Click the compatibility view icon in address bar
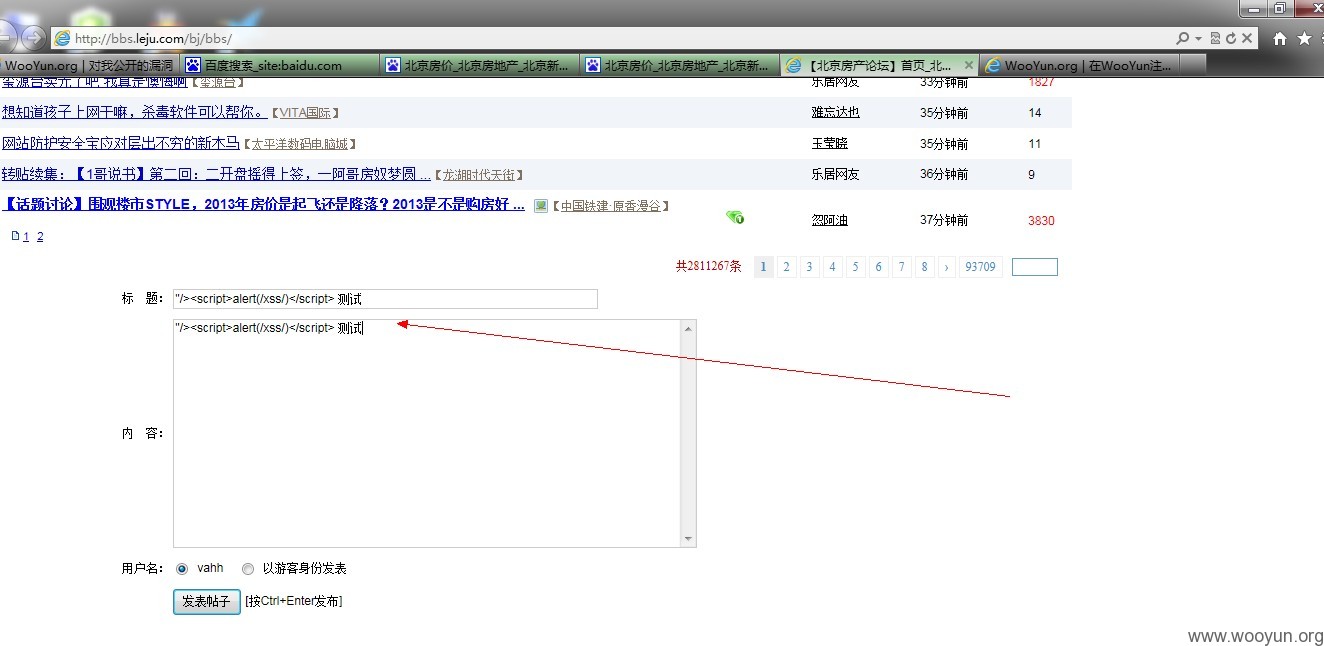 pyautogui.click(x=1215, y=38)
